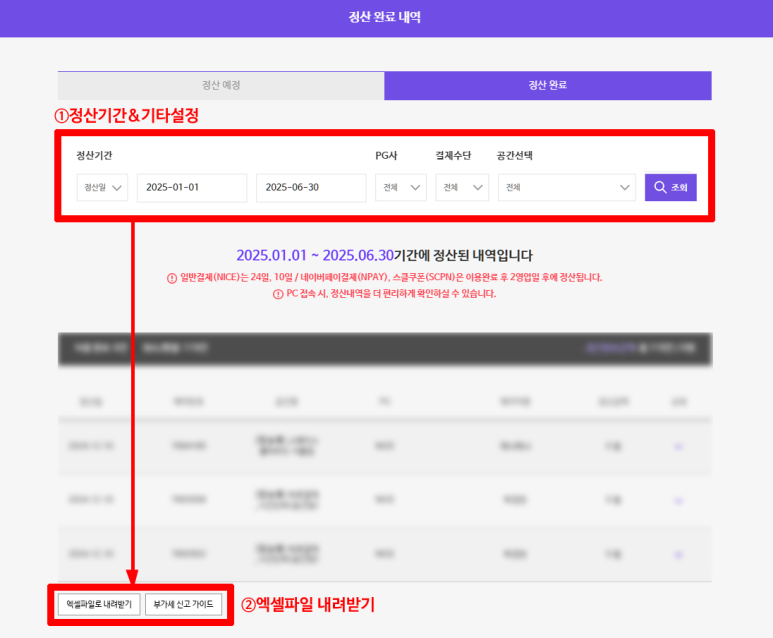This screenshot has width=773, height=638.
Task: Expand first settlement row chevron icon
Action: pyautogui.click(x=679, y=446)
